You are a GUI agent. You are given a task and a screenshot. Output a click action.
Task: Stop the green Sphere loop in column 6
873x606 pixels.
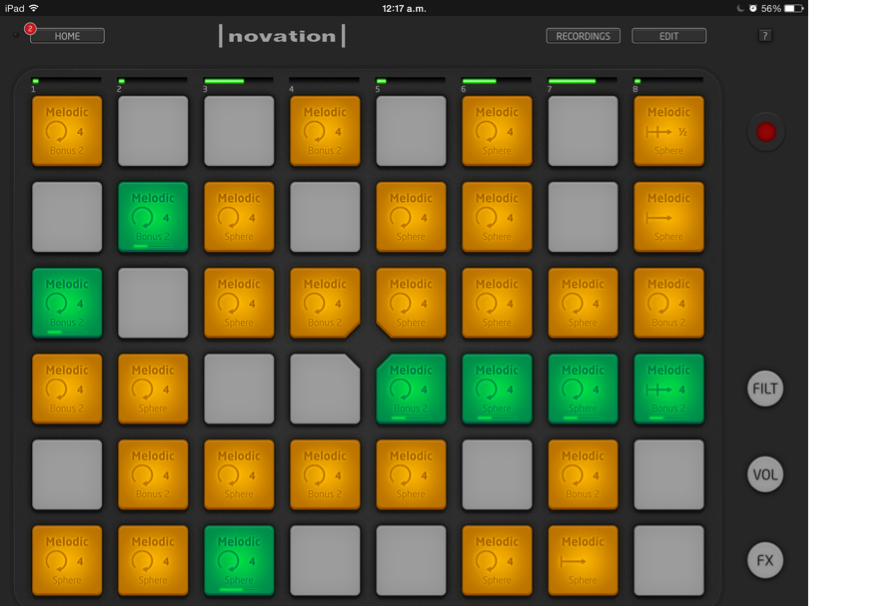point(497,389)
